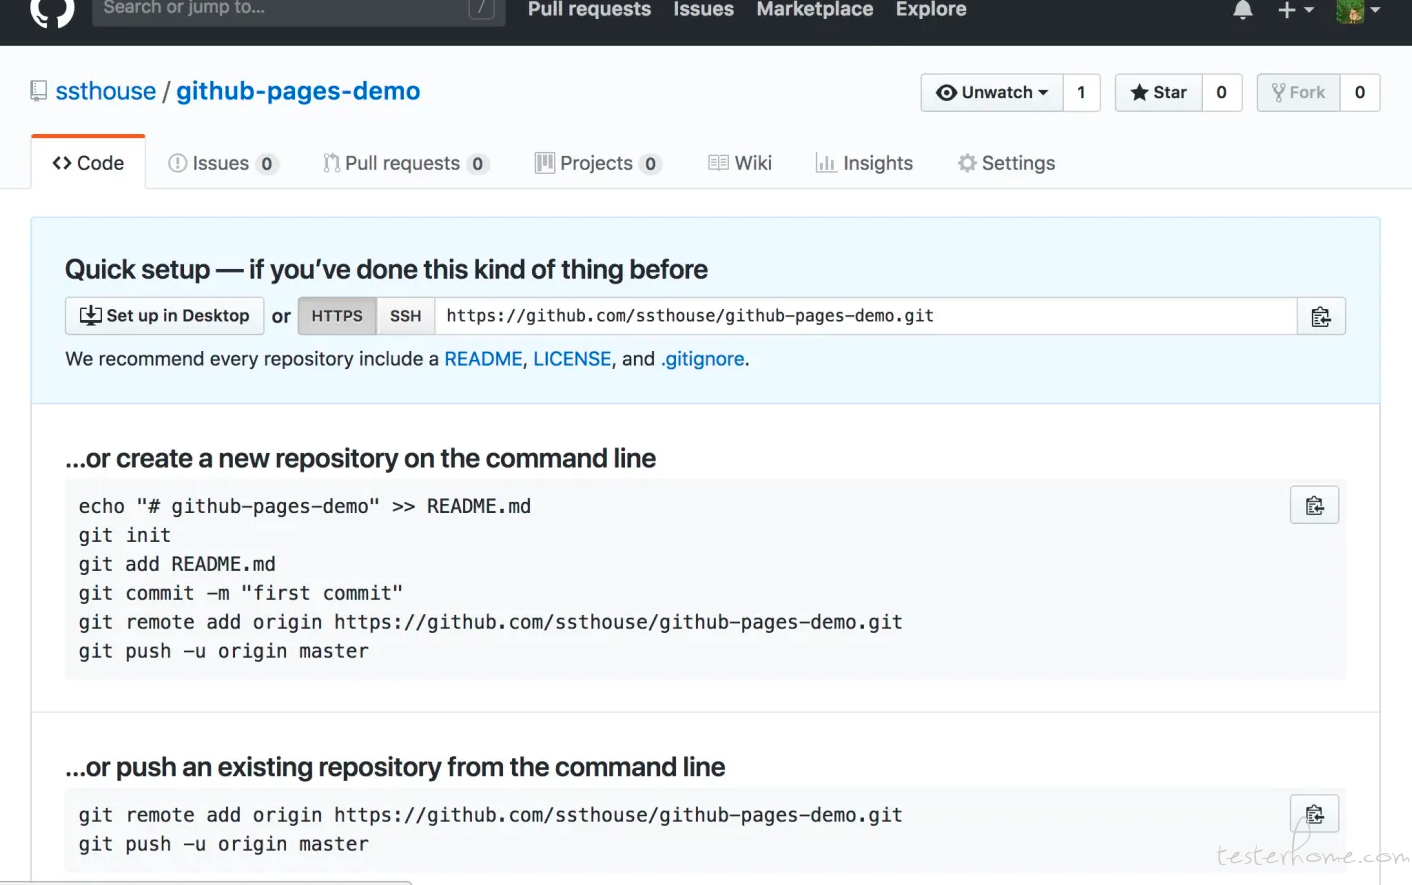Click the github-pages-demo repository link
1412x885 pixels.
click(298, 91)
